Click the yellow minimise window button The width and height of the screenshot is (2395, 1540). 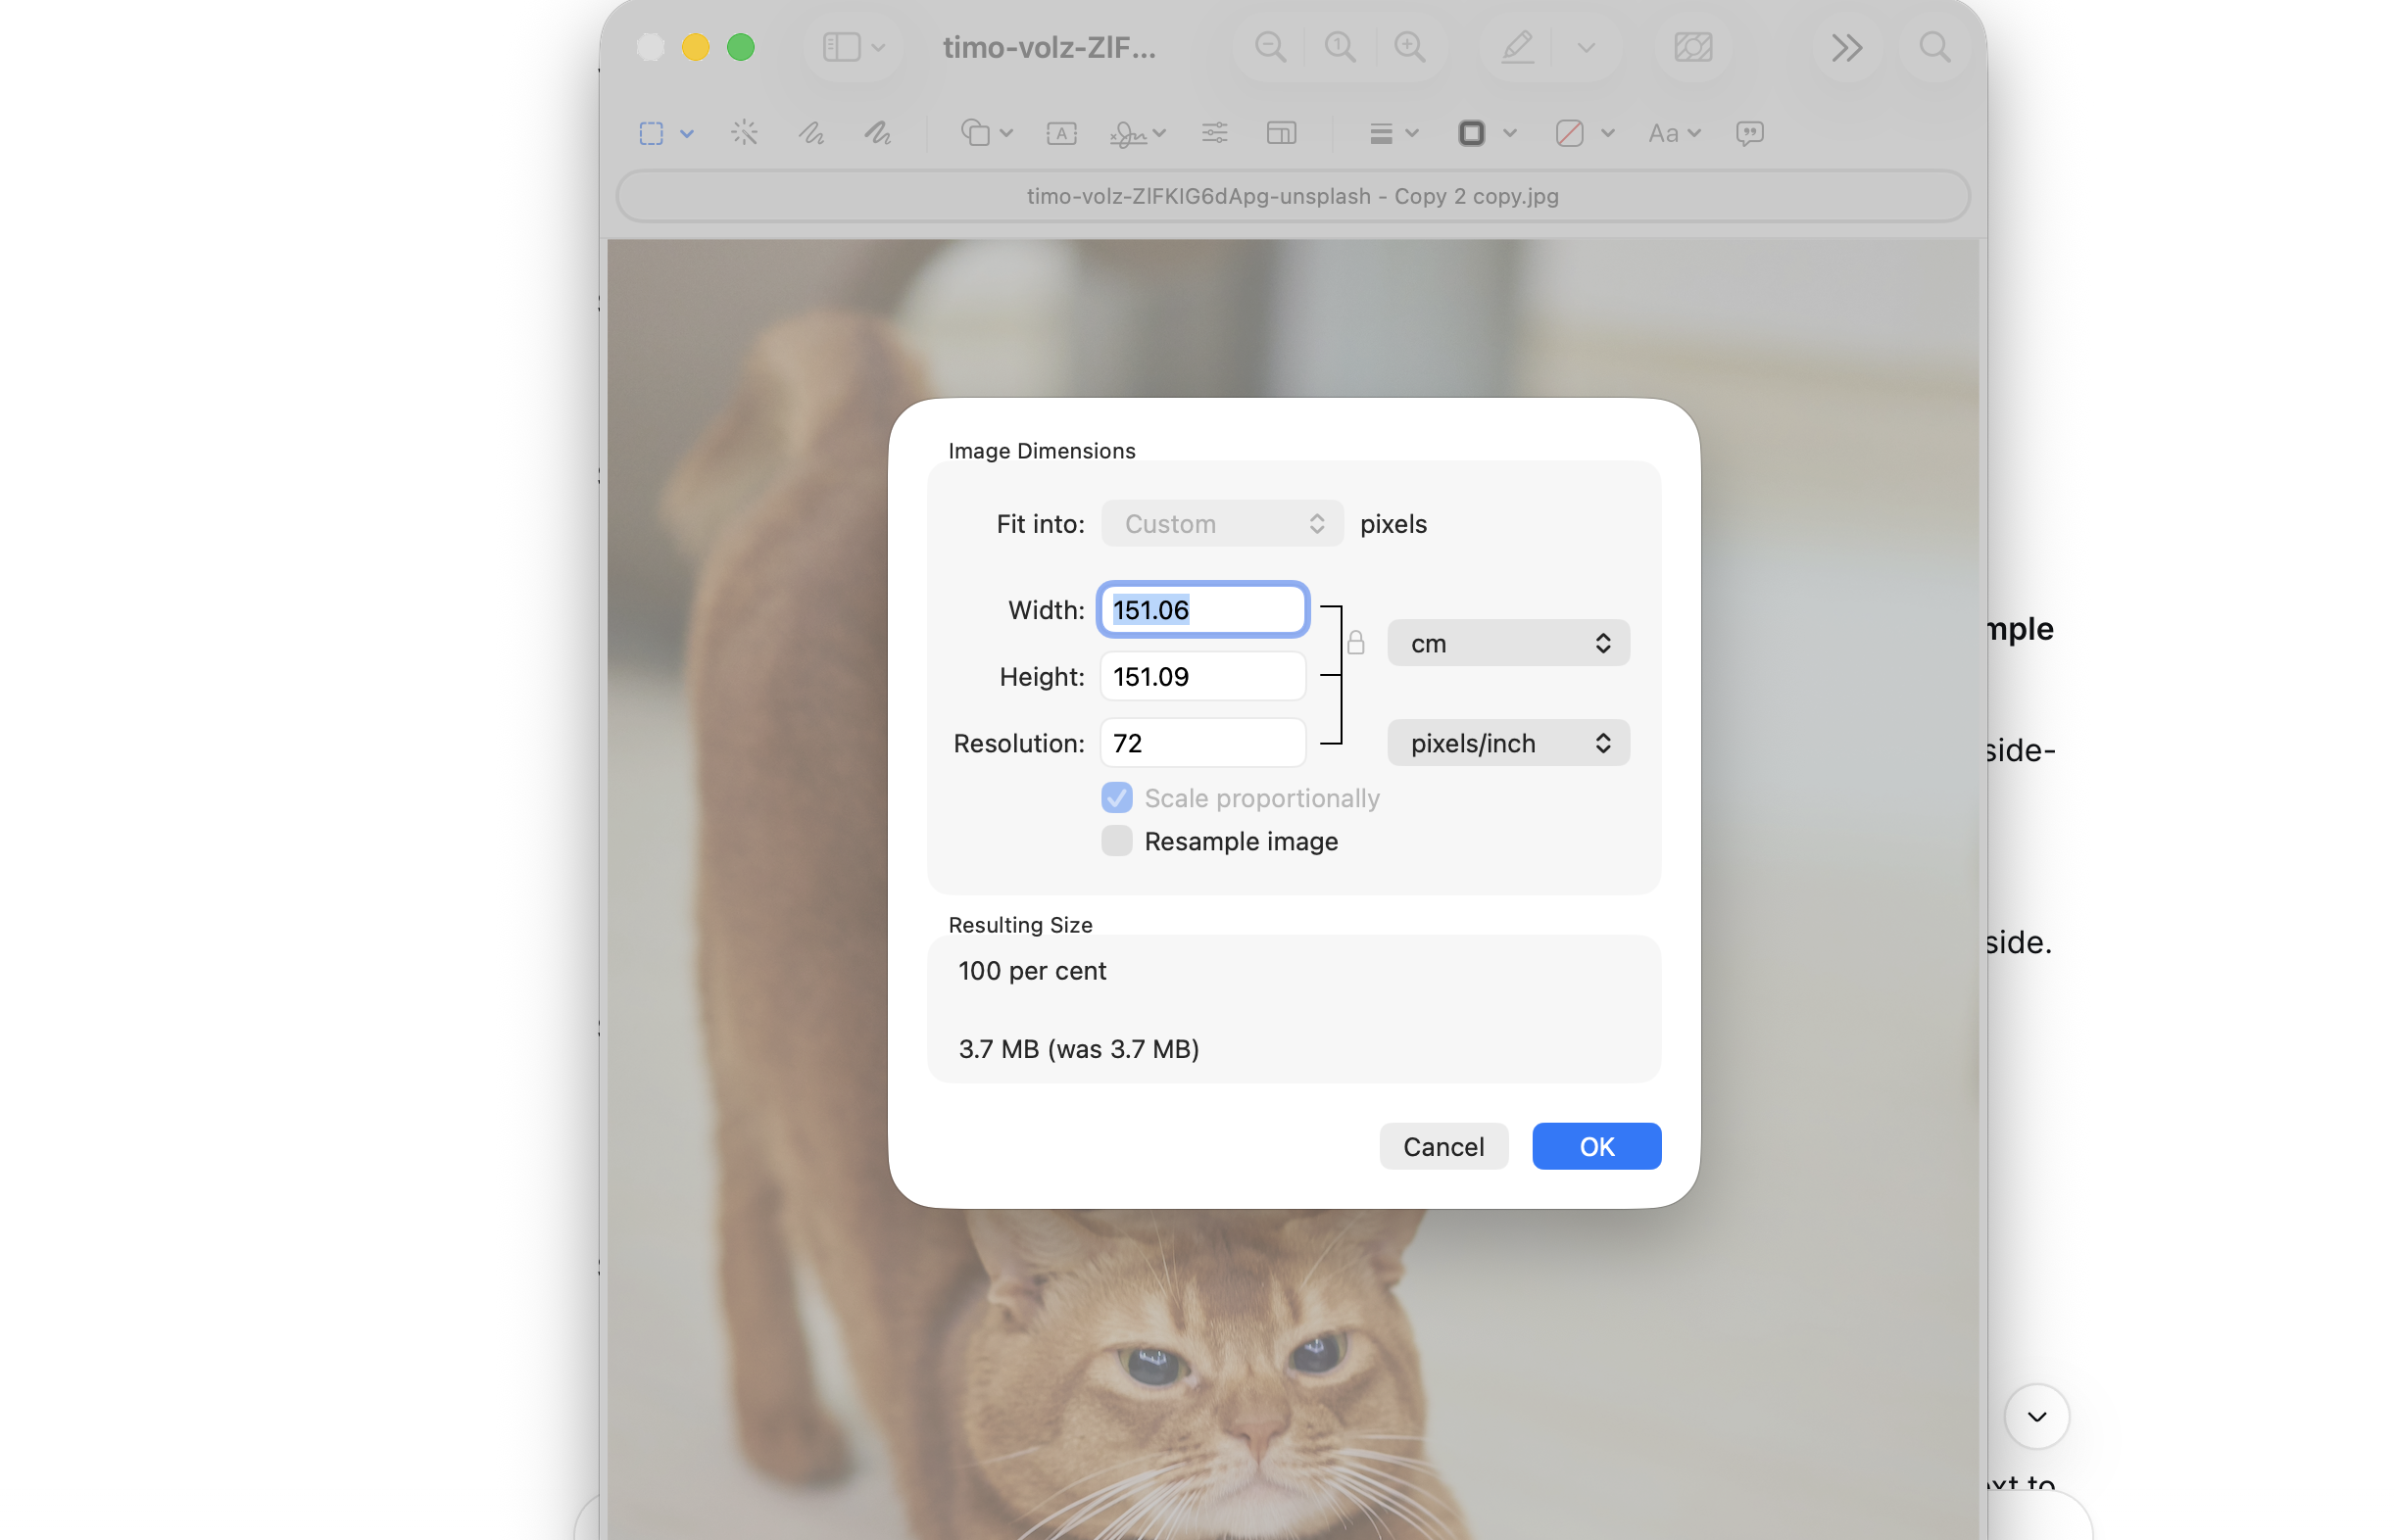[695, 47]
